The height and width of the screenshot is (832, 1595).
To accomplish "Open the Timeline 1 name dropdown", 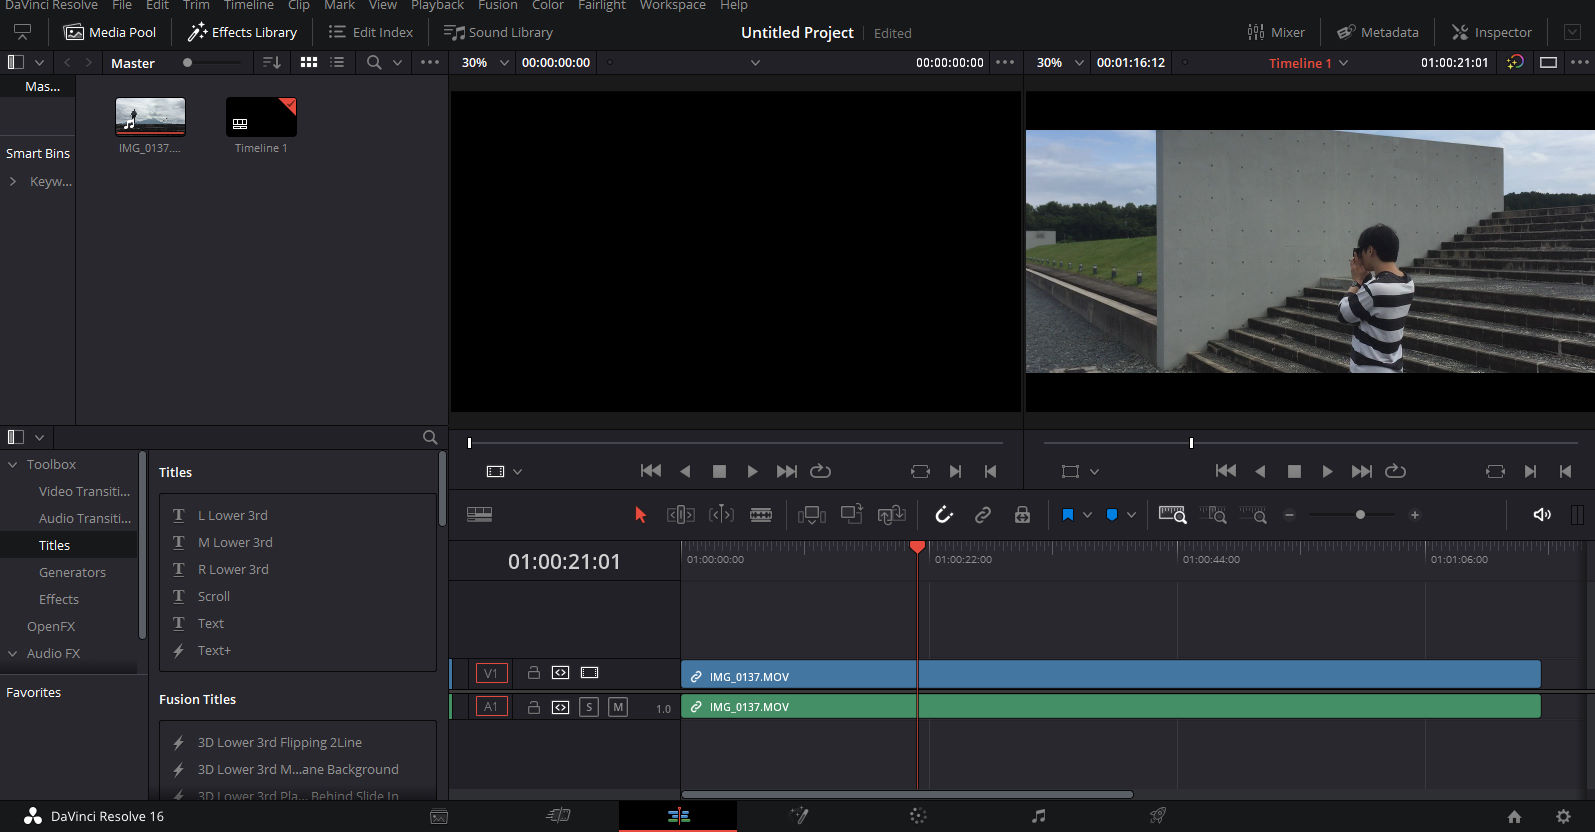I will pos(1343,63).
